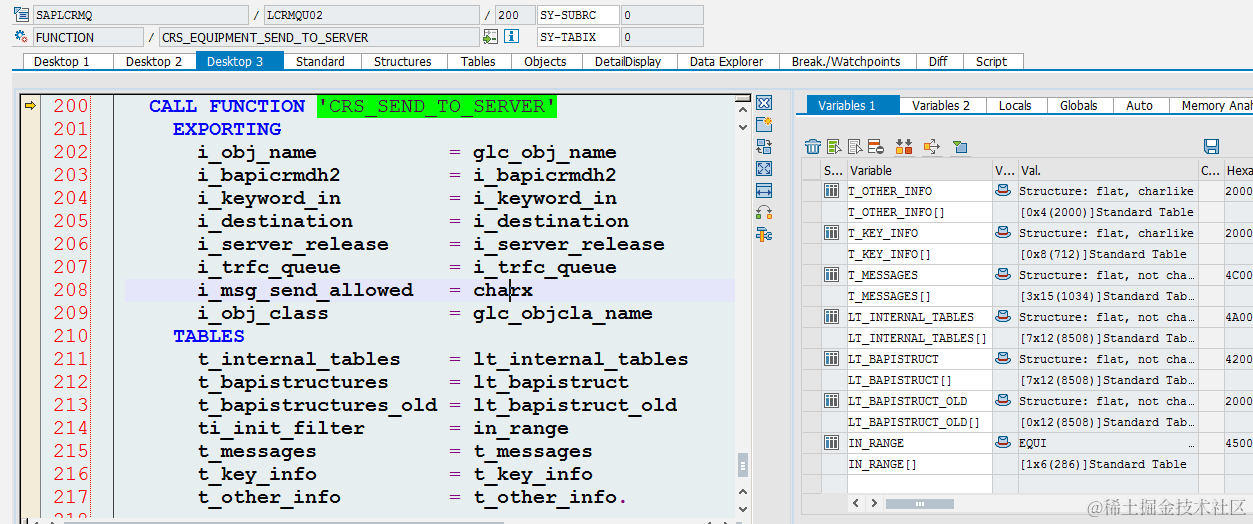Click the SAPLCRMQ program field
This screenshot has width=1253, height=524.
[x=140, y=15]
